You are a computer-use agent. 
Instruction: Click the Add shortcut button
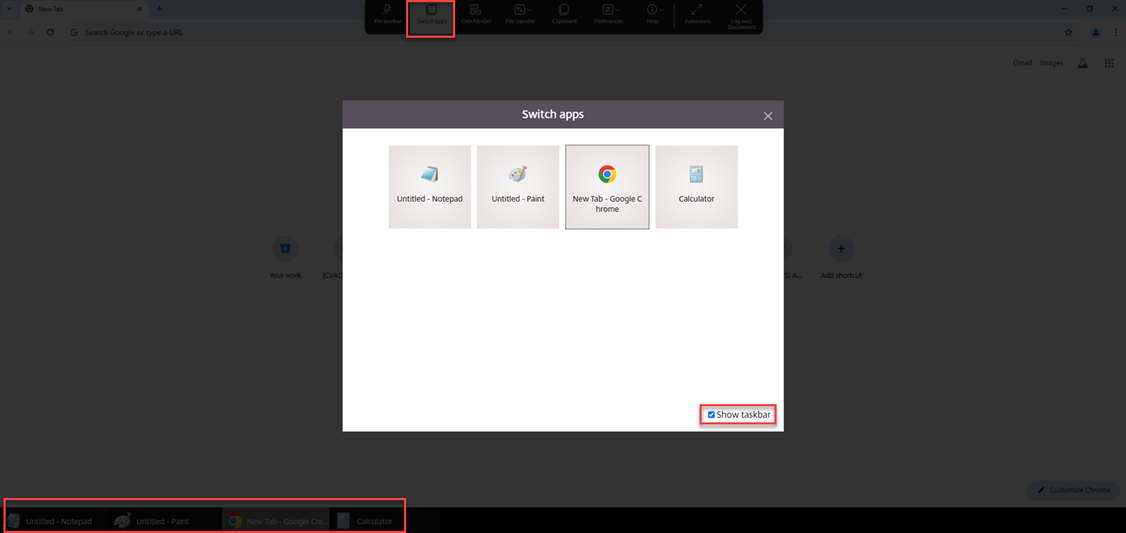pyautogui.click(x=841, y=257)
